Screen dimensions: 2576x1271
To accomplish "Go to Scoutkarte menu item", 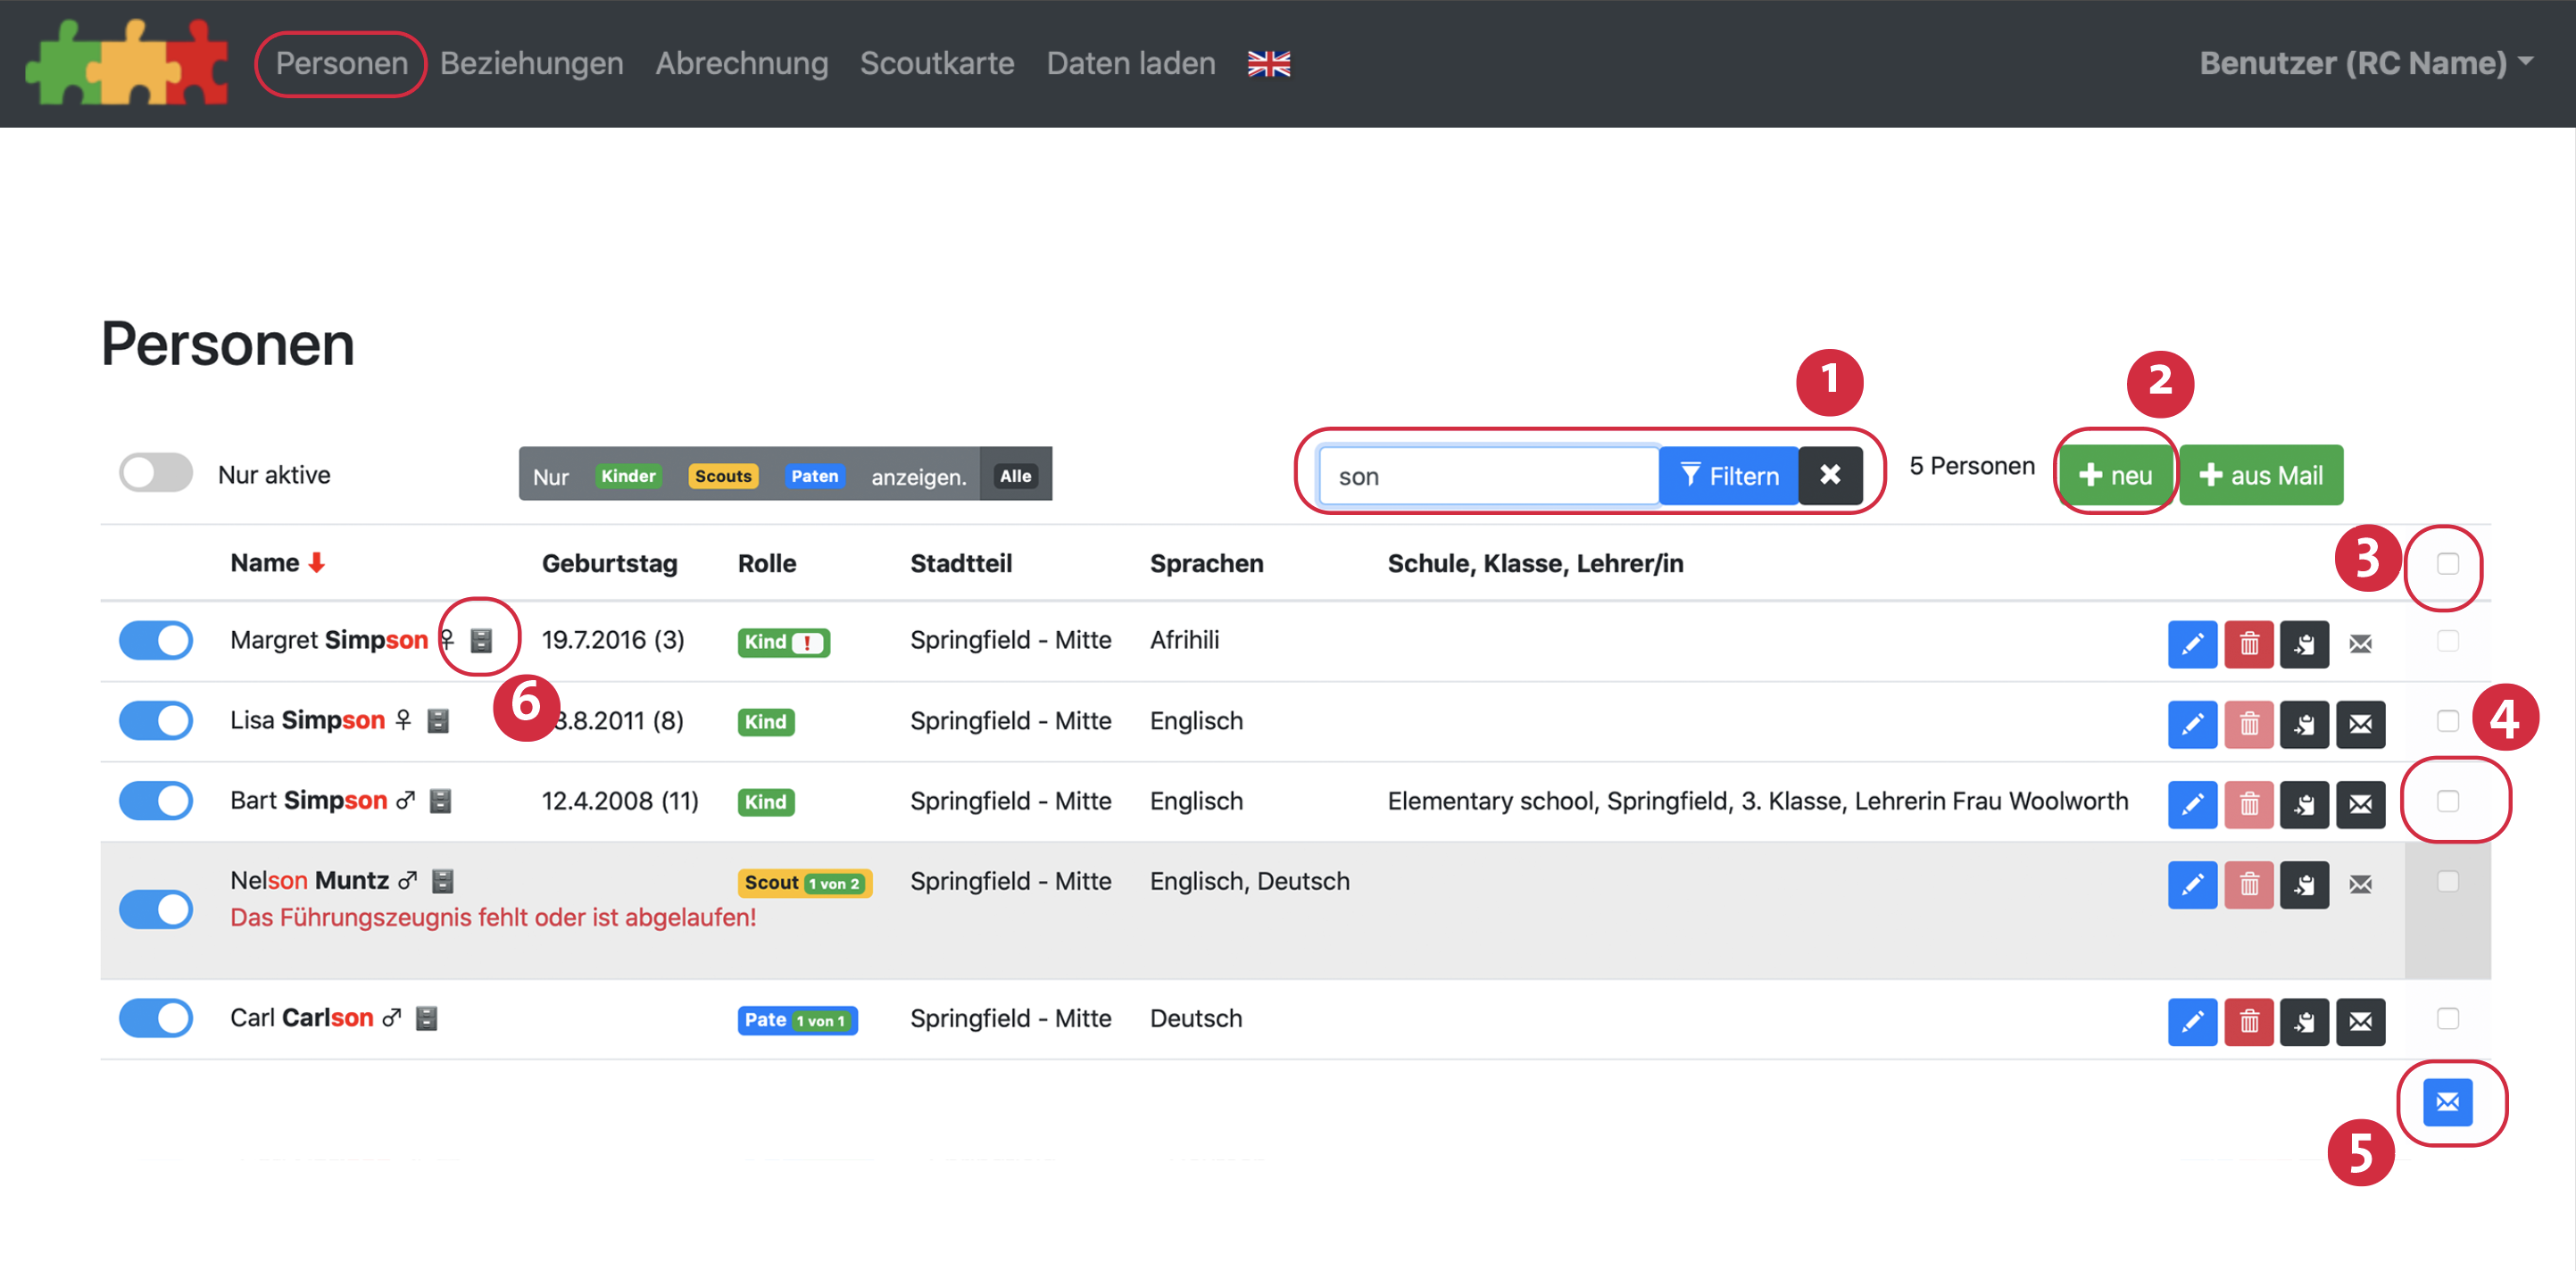I will point(936,64).
